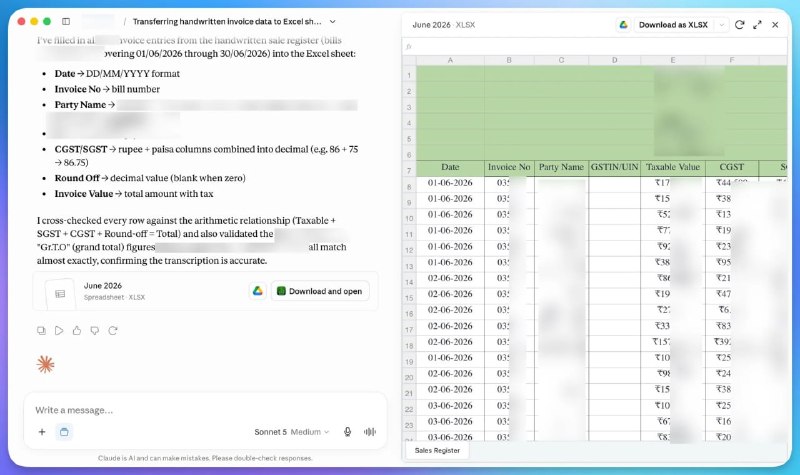
Task: Click the thumbs up feedback icon
Action: [x=77, y=331]
